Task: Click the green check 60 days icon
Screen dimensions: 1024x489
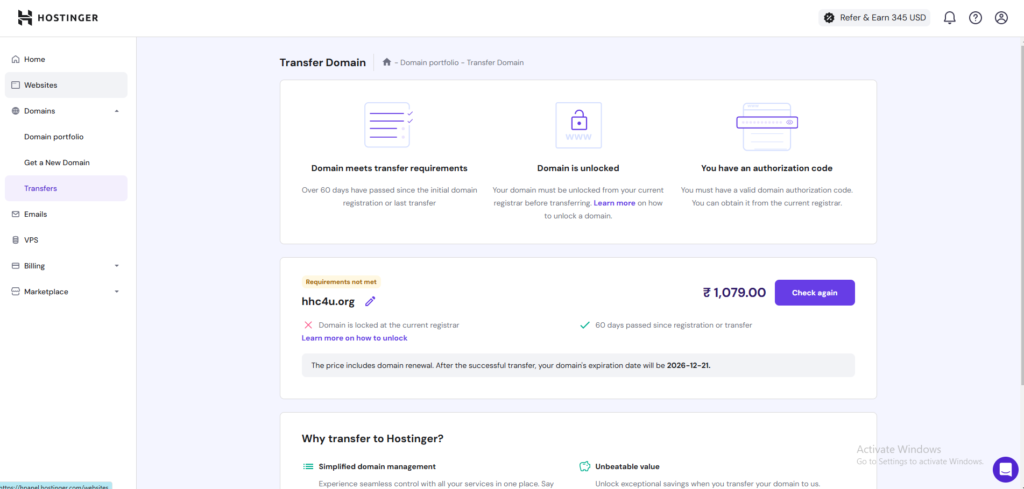Action: [585, 324]
